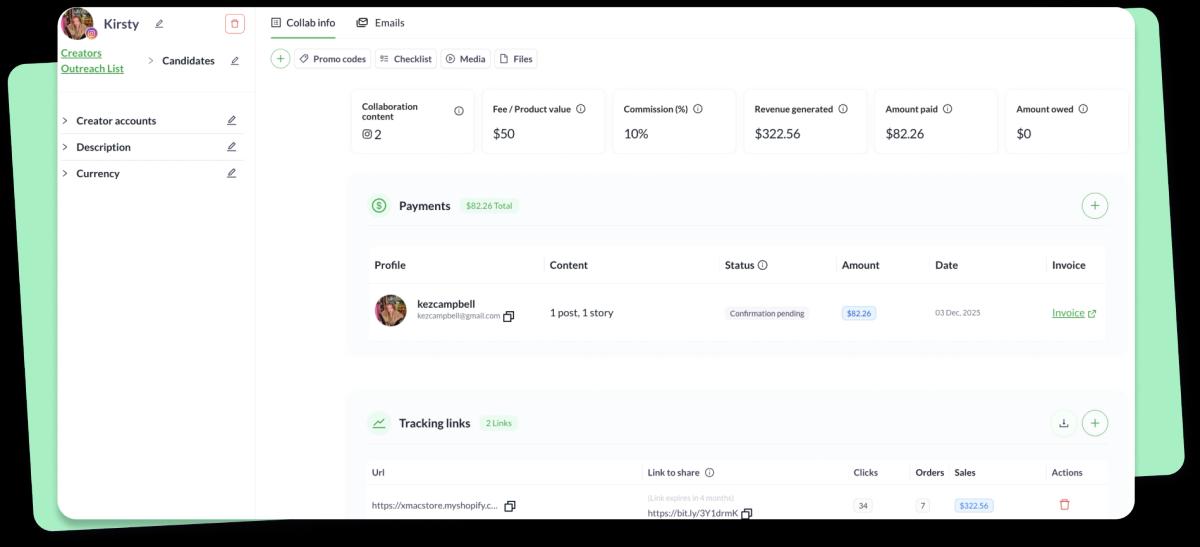Image resolution: width=1200 pixels, height=547 pixels.
Task: Click Kirsty's profile avatar
Action: [x=77, y=24]
